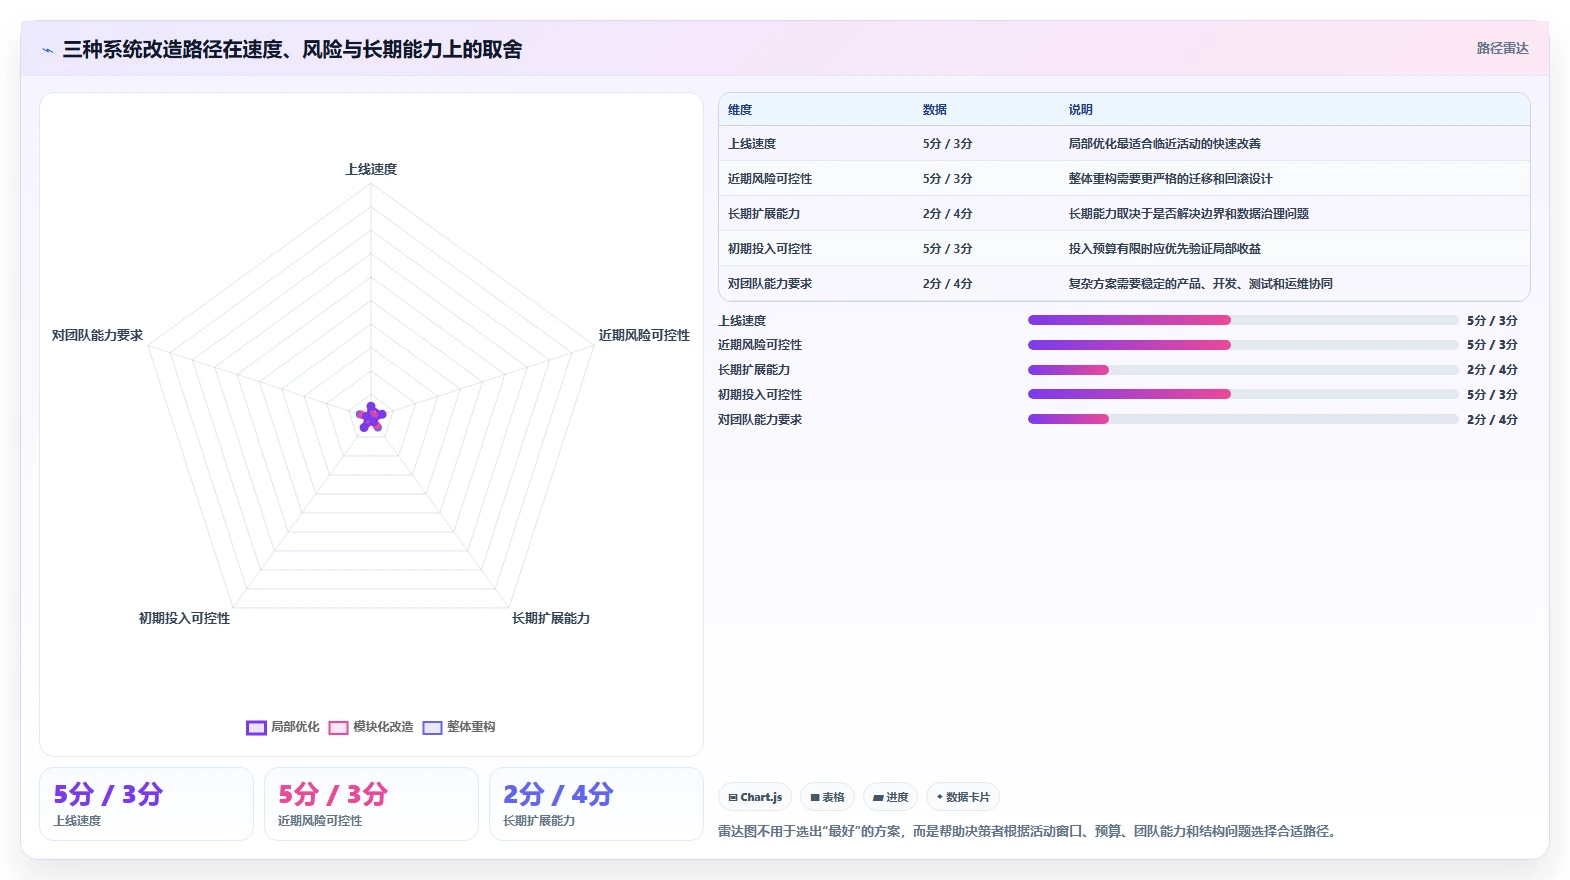Open the 近期风险可控性 data card
This screenshot has width=1570, height=880.
[x=371, y=804]
